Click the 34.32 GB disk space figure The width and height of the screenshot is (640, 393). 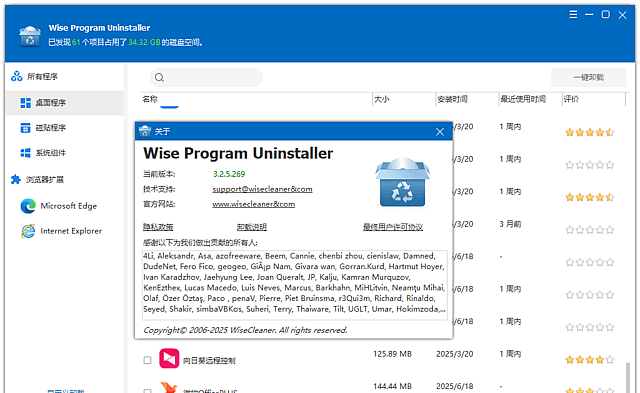[x=144, y=42]
